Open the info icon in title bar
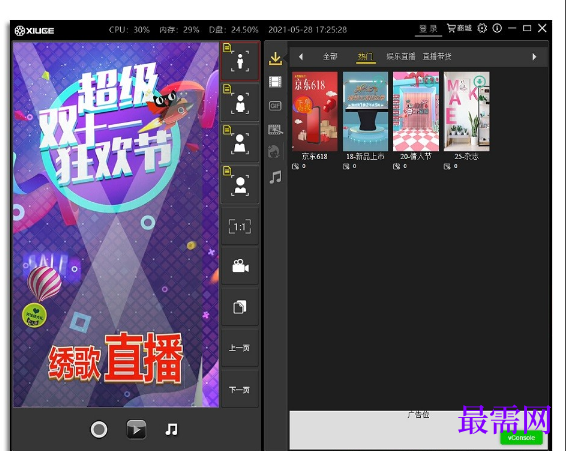The width and height of the screenshot is (570, 451). (497, 28)
